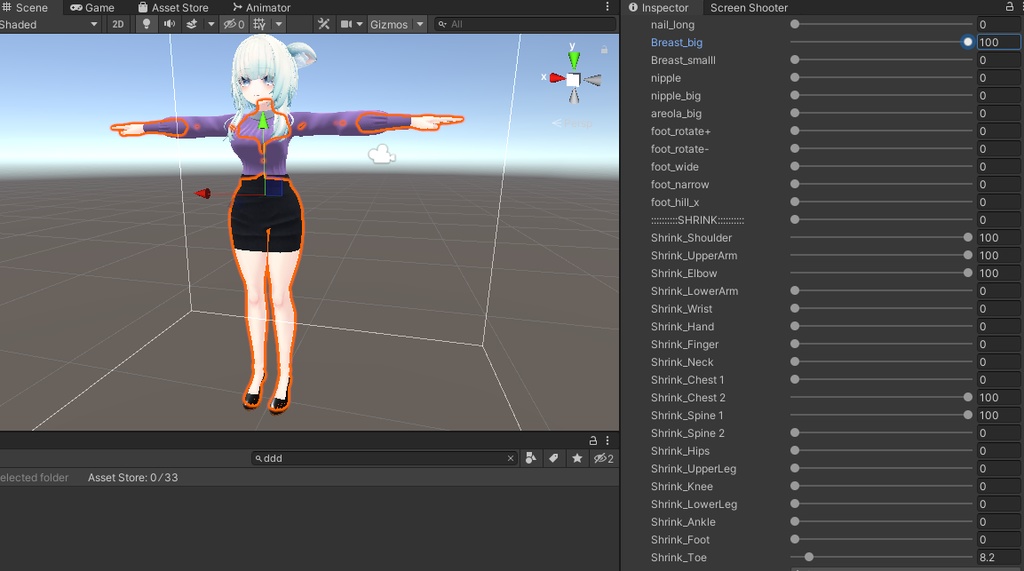This screenshot has width=1024, height=571.
Task: Adjust the Shrink_Toe slider handle
Action: coord(809,557)
